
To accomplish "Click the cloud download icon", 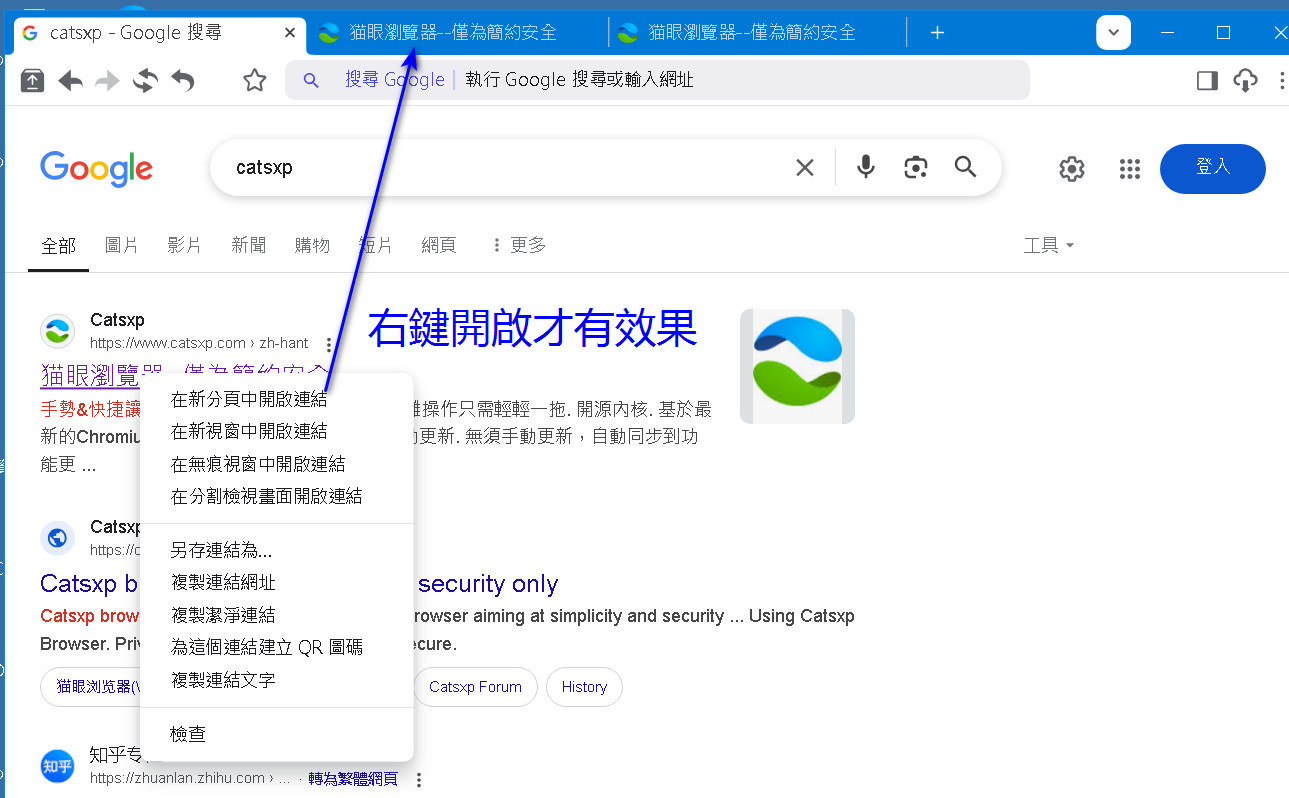I will click(x=1245, y=80).
